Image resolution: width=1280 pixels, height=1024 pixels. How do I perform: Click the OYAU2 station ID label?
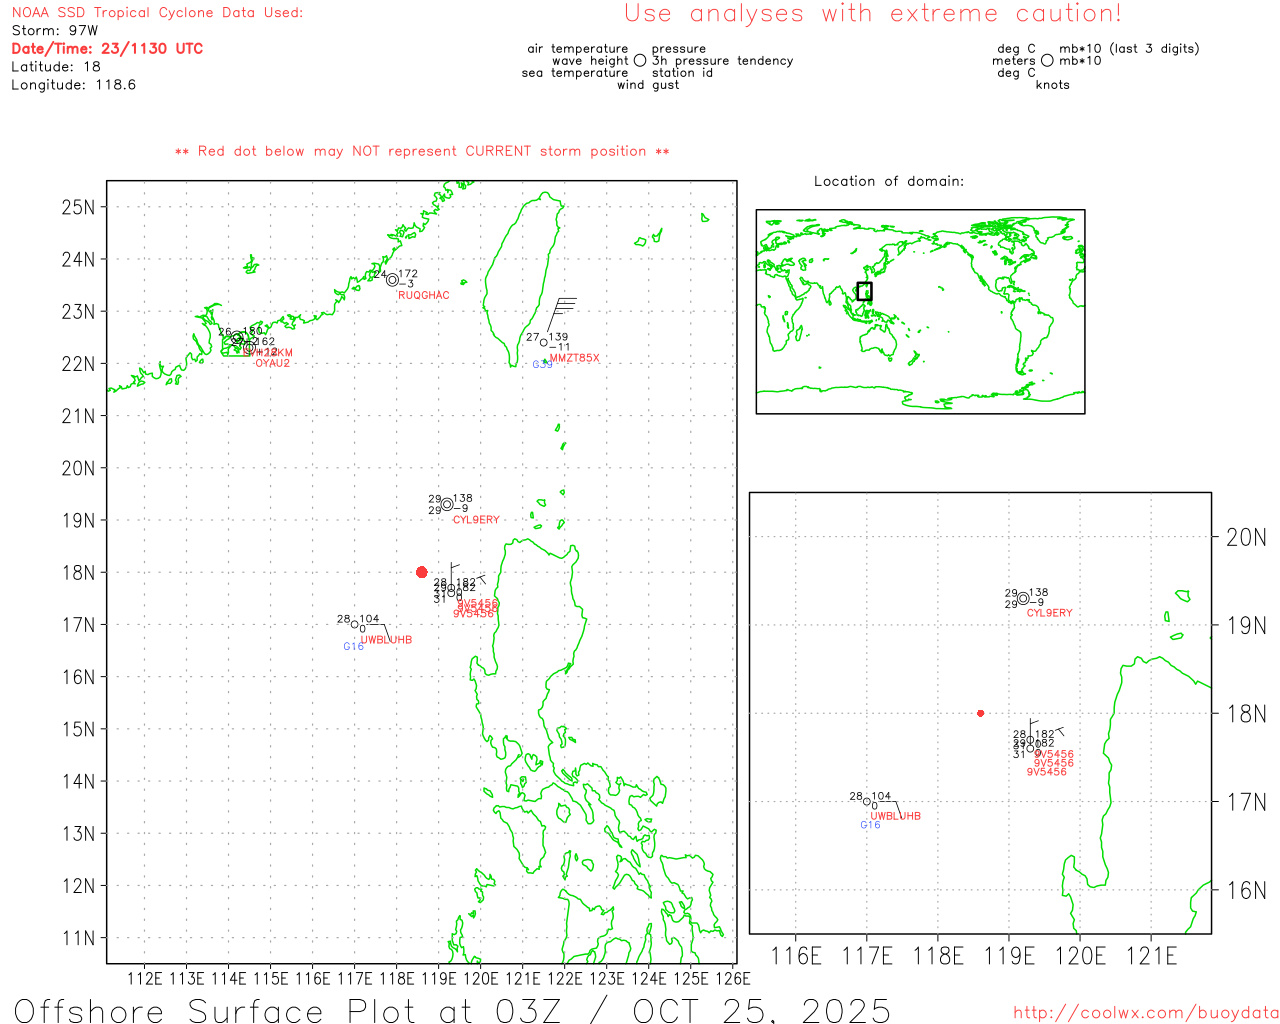[272, 364]
